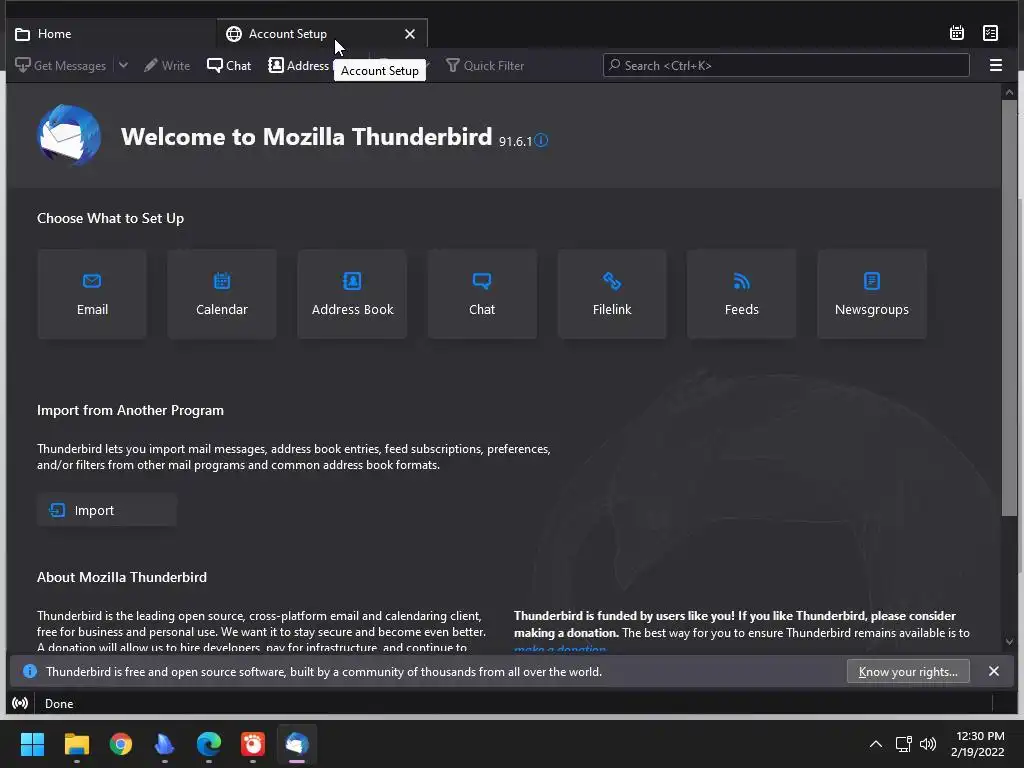
Task: Click the network icon in the system tray
Action: tap(903, 744)
